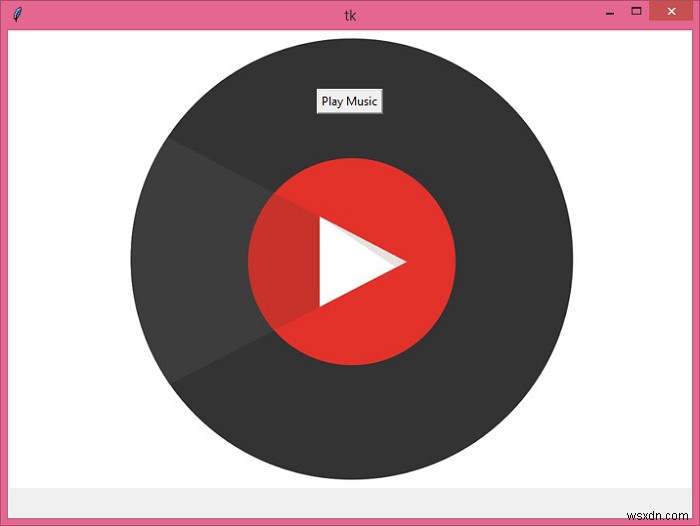700x526 pixels.
Task: Open the tk feather icon window menu
Action: pyautogui.click(x=17, y=14)
